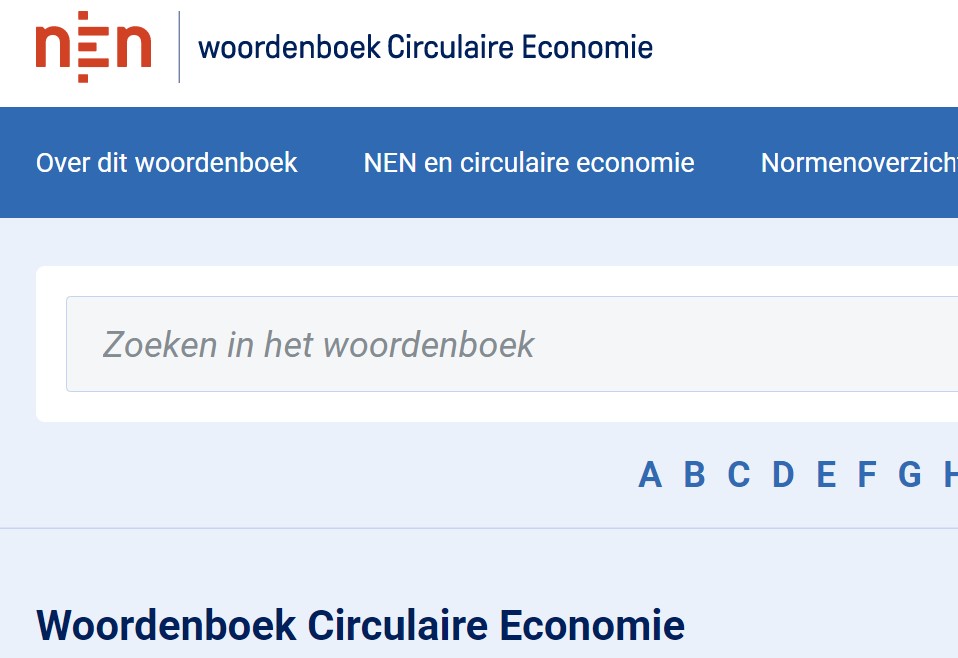
Task: Go to NEN en circulaire economie
Action: [x=529, y=163]
